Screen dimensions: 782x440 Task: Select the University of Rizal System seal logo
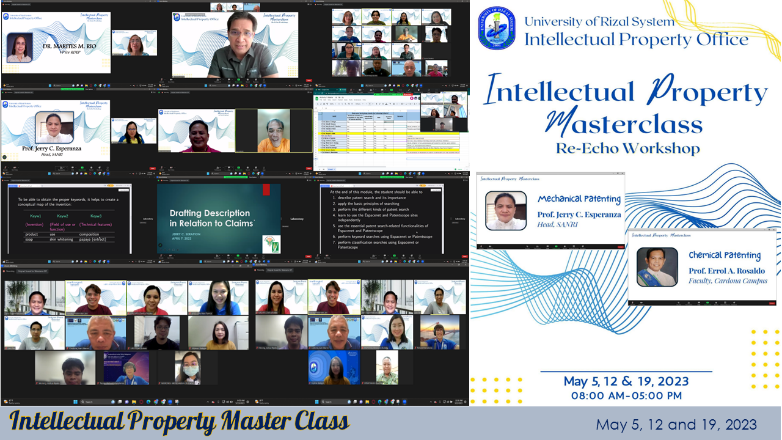(496, 28)
